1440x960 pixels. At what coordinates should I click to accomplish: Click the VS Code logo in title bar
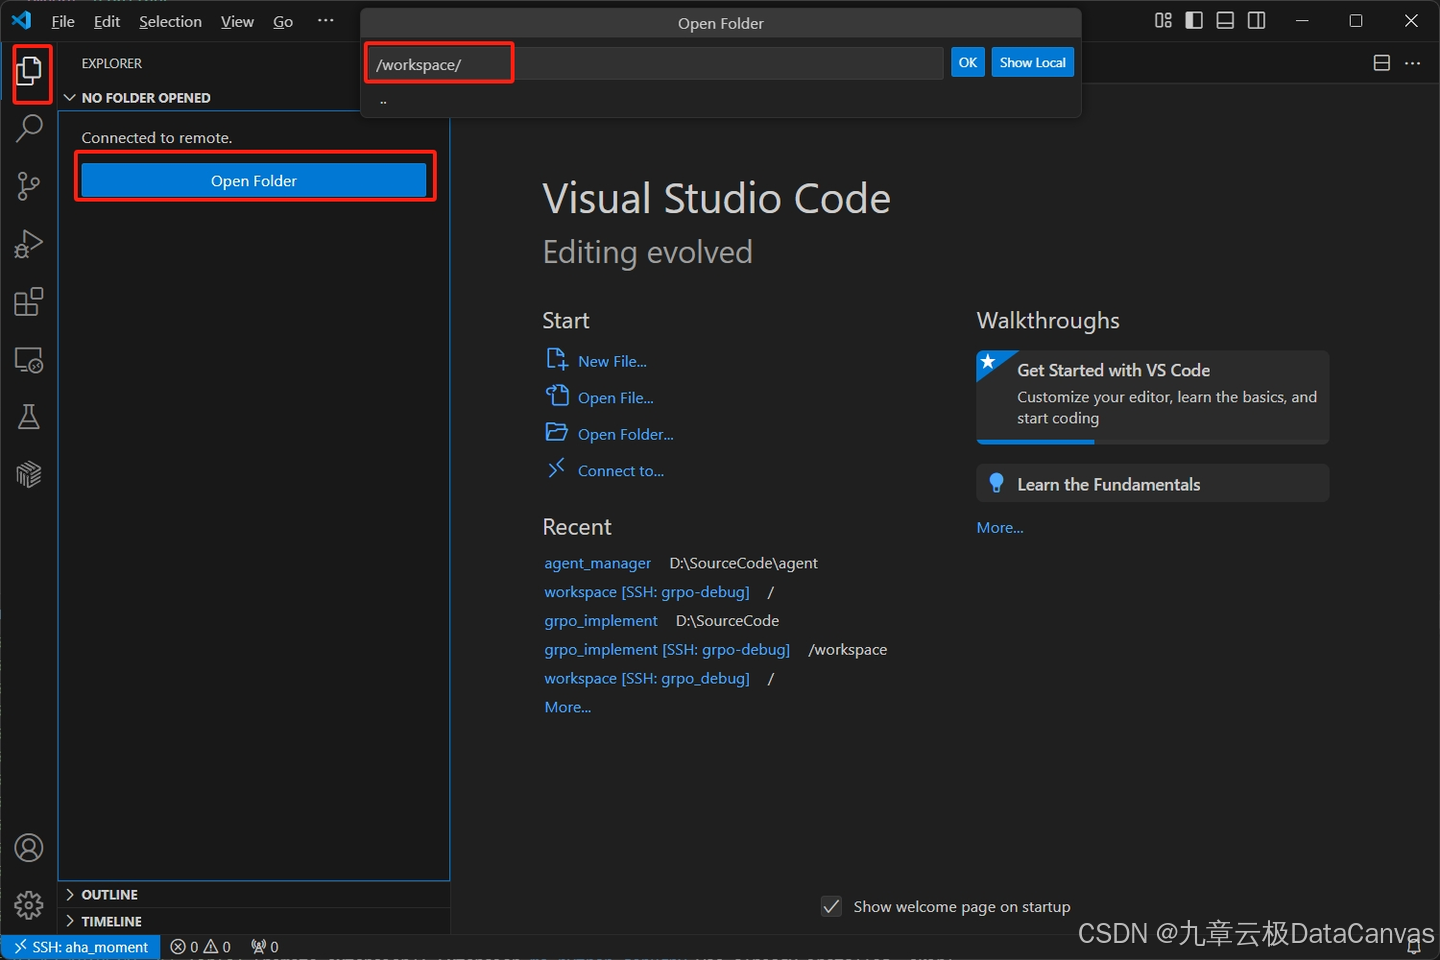(x=21, y=20)
